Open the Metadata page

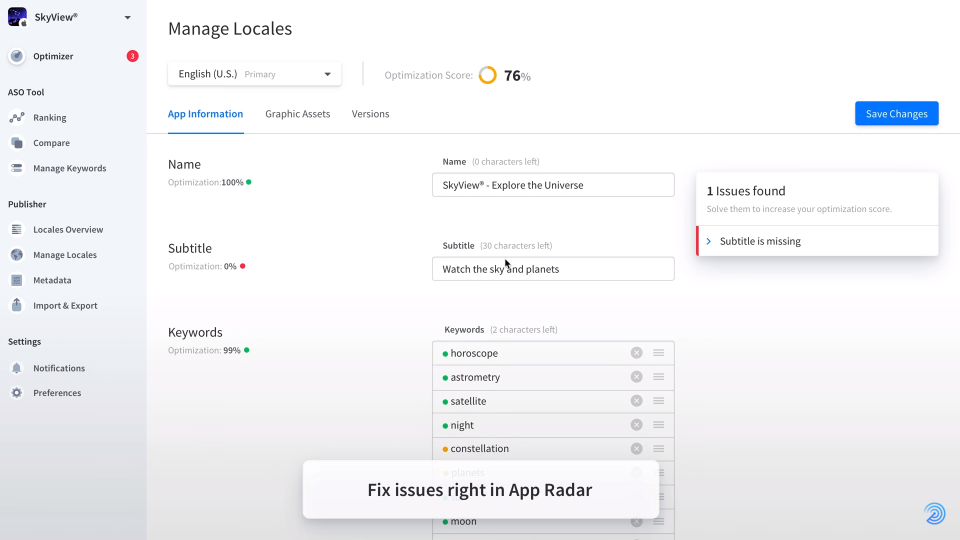pos(52,280)
